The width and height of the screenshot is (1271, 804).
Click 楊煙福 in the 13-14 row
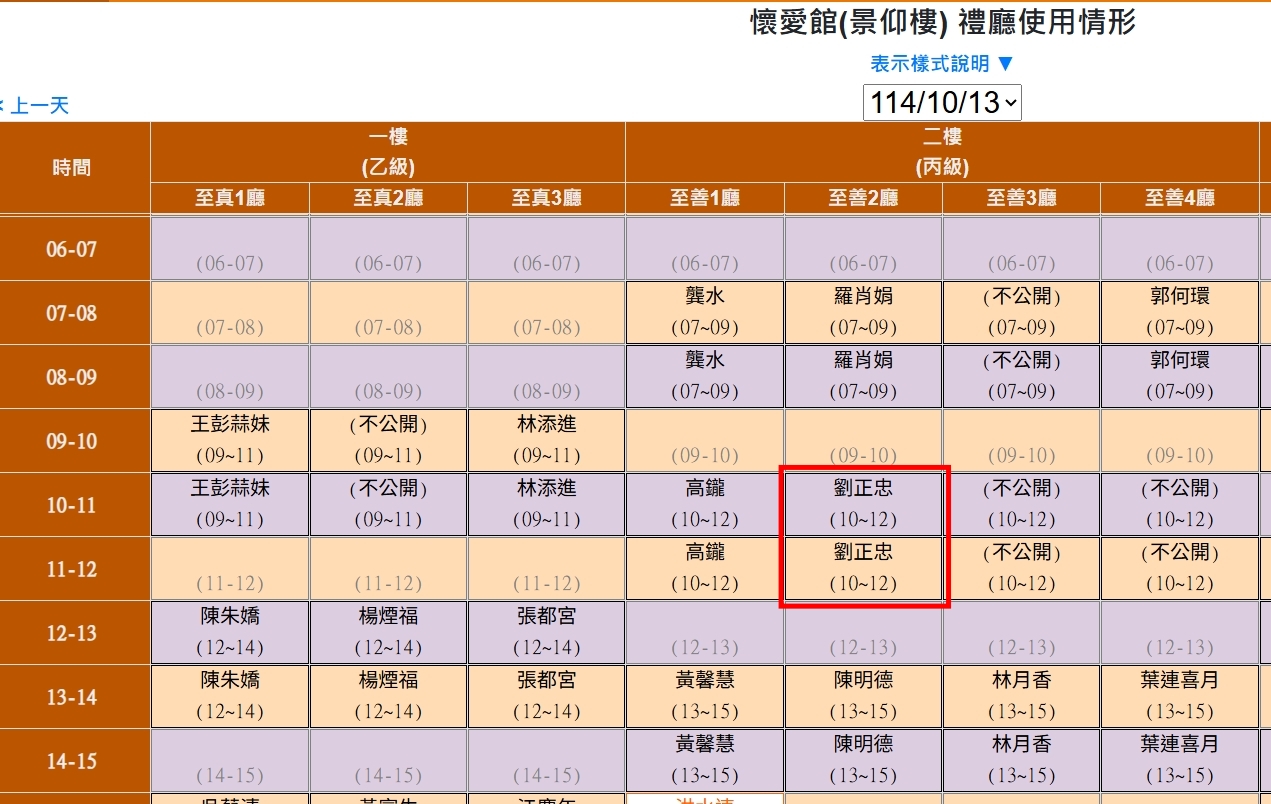(388, 681)
